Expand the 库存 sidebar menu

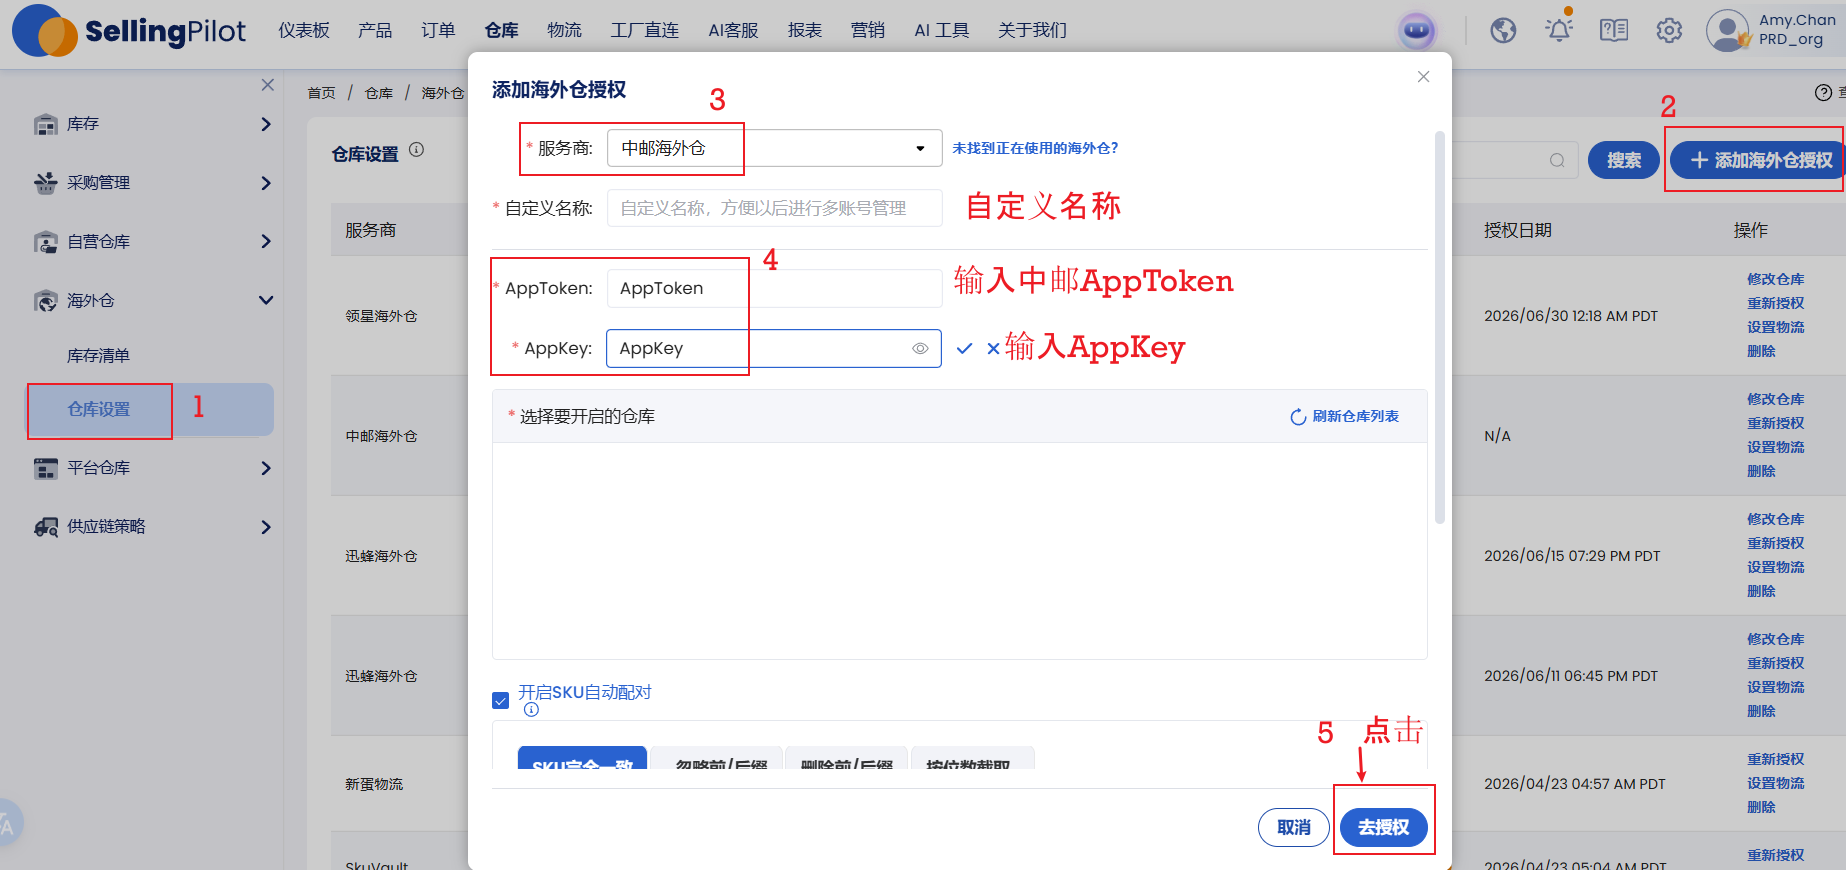point(266,124)
